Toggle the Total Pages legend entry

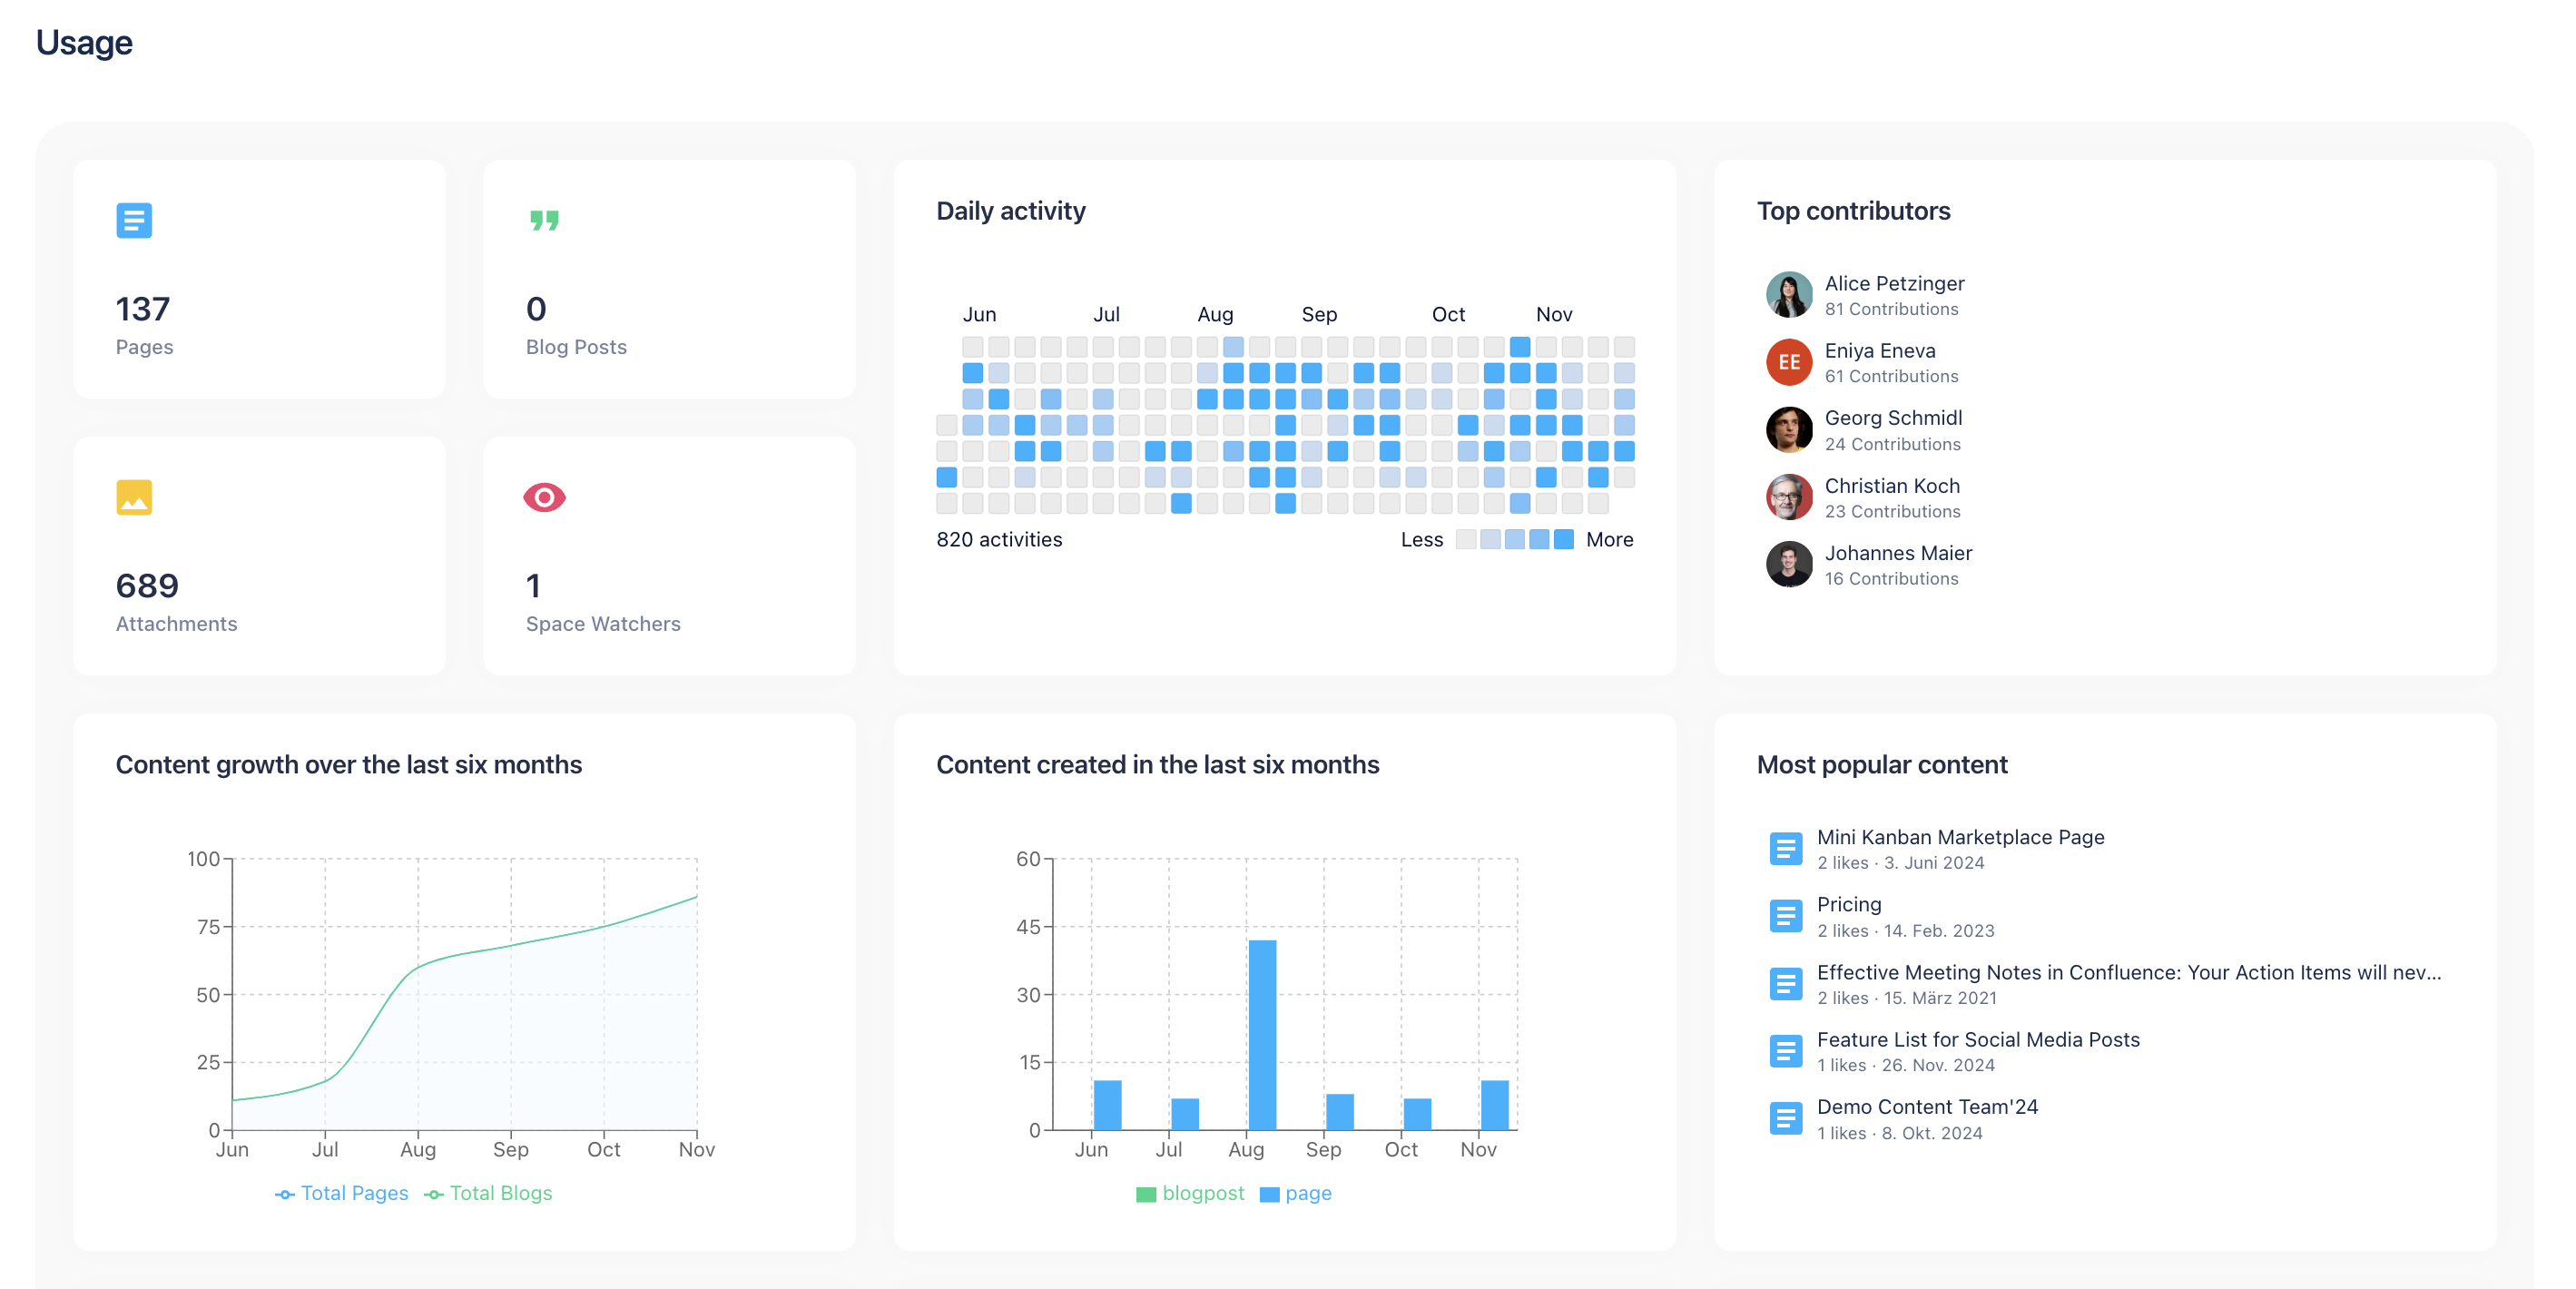tap(342, 1193)
